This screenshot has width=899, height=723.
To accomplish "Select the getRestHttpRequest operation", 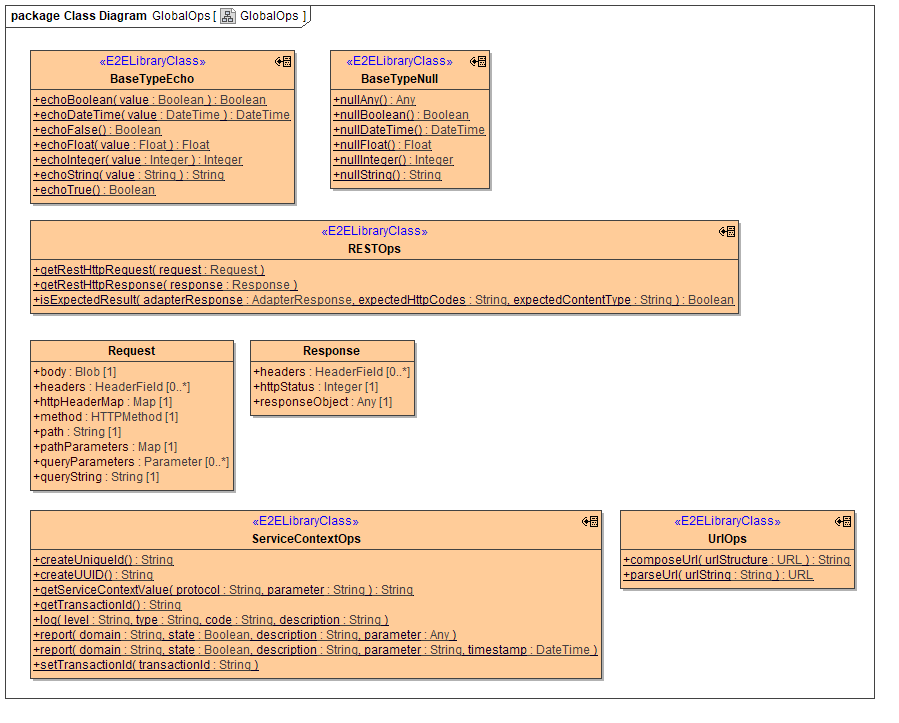I will (x=149, y=270).
